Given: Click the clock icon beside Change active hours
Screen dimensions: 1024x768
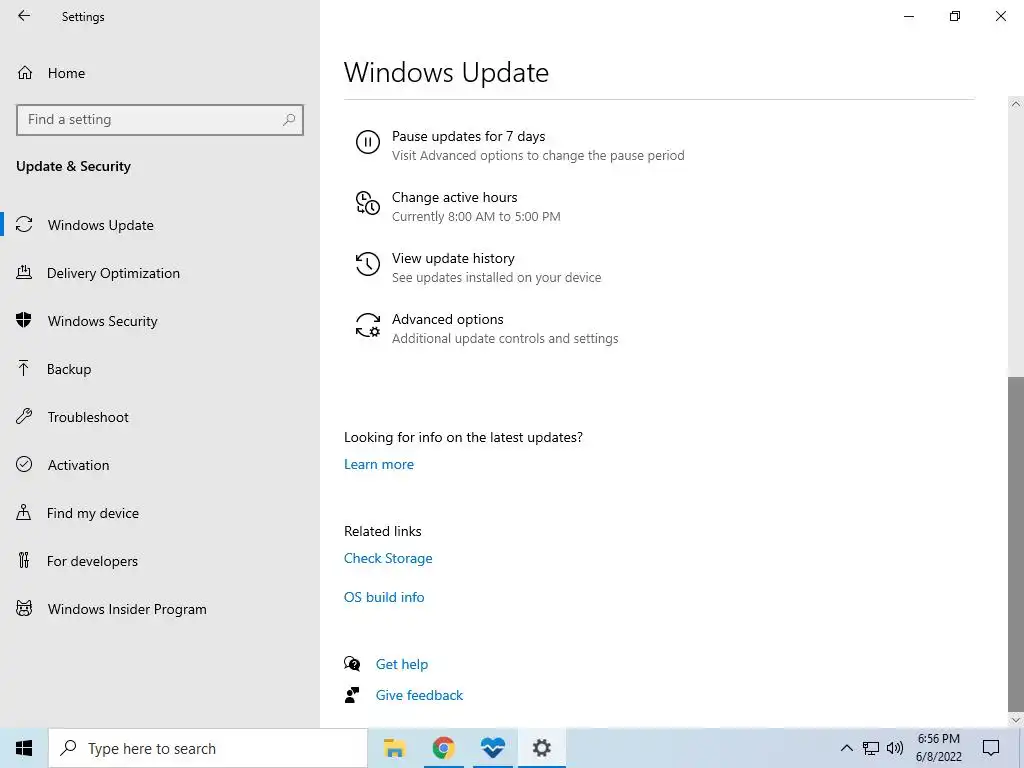Looking at the screenshot, I should [x=368, y=202].
